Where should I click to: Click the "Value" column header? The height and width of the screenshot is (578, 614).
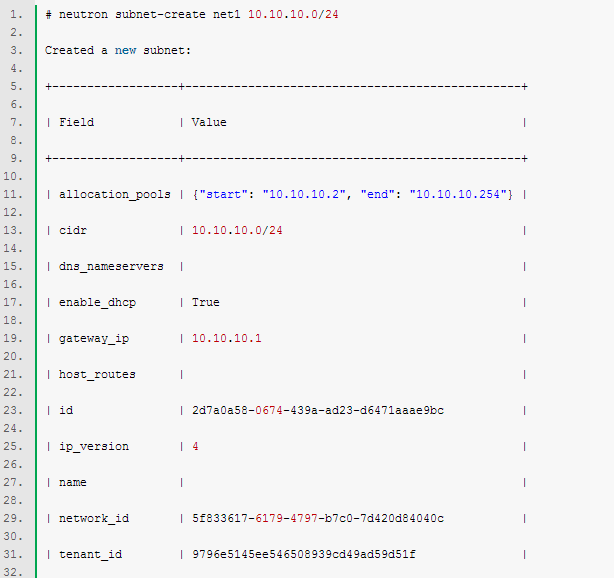tap(209, 122)
